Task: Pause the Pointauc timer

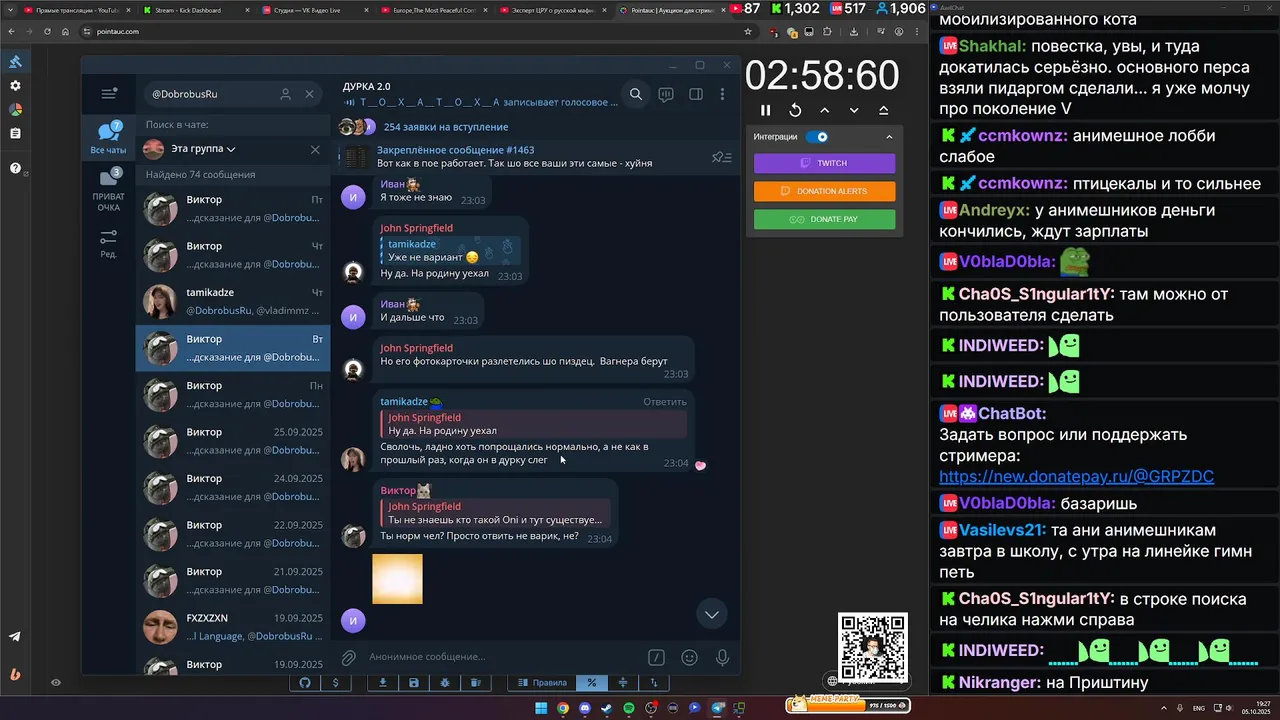Action: (x=766, y=110)
